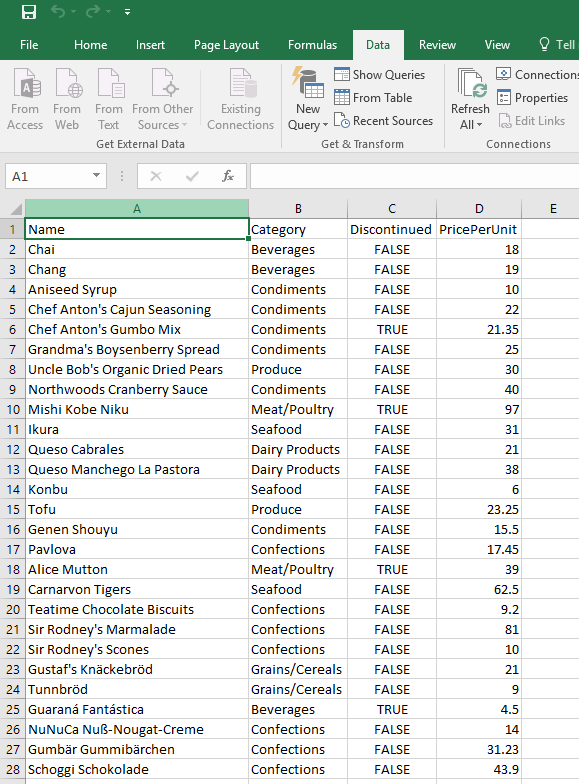
Task: Open Customize Quick Access Toolbar dropdown
Action: point(128,12)
